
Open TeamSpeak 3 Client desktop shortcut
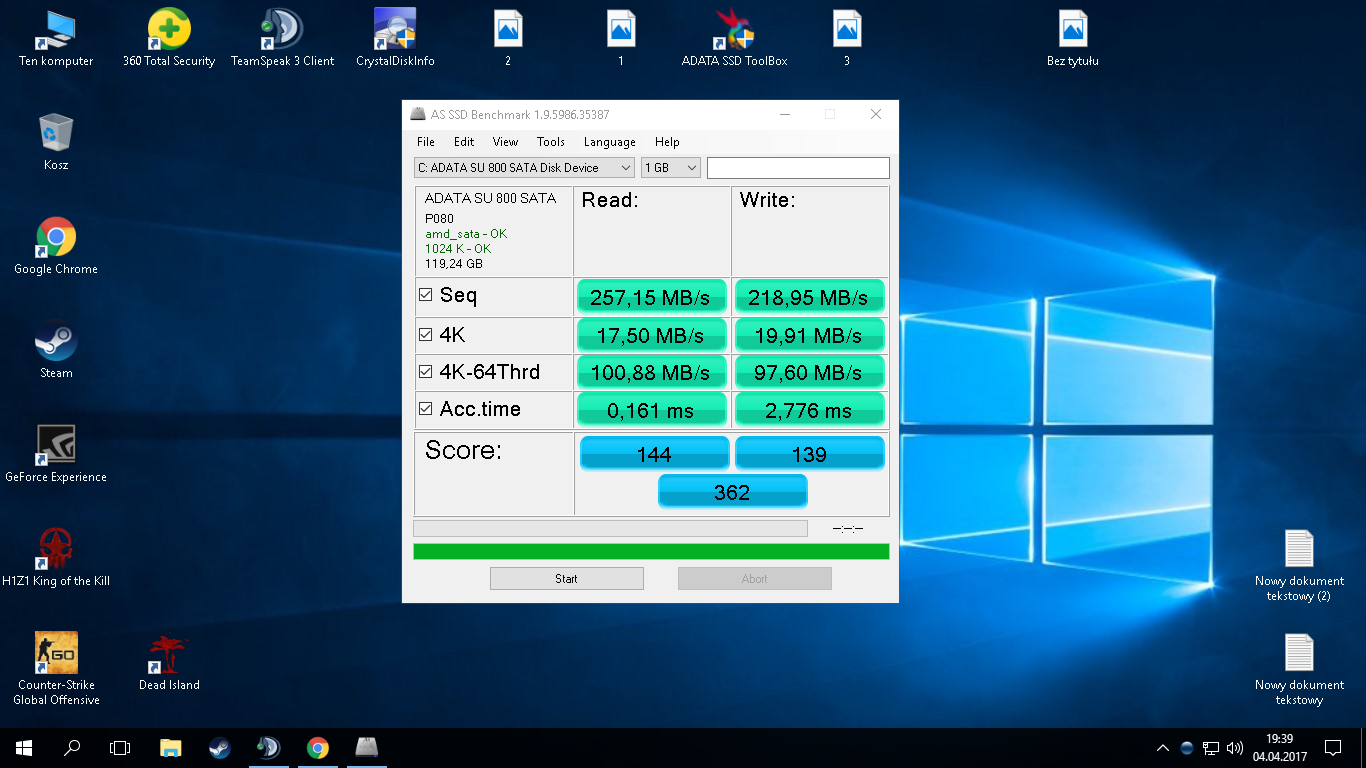coord(282,39)
